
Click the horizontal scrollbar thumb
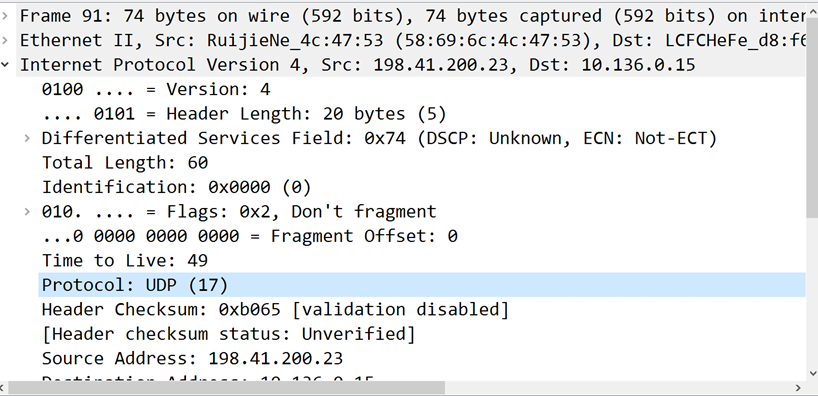click(226, 388)
